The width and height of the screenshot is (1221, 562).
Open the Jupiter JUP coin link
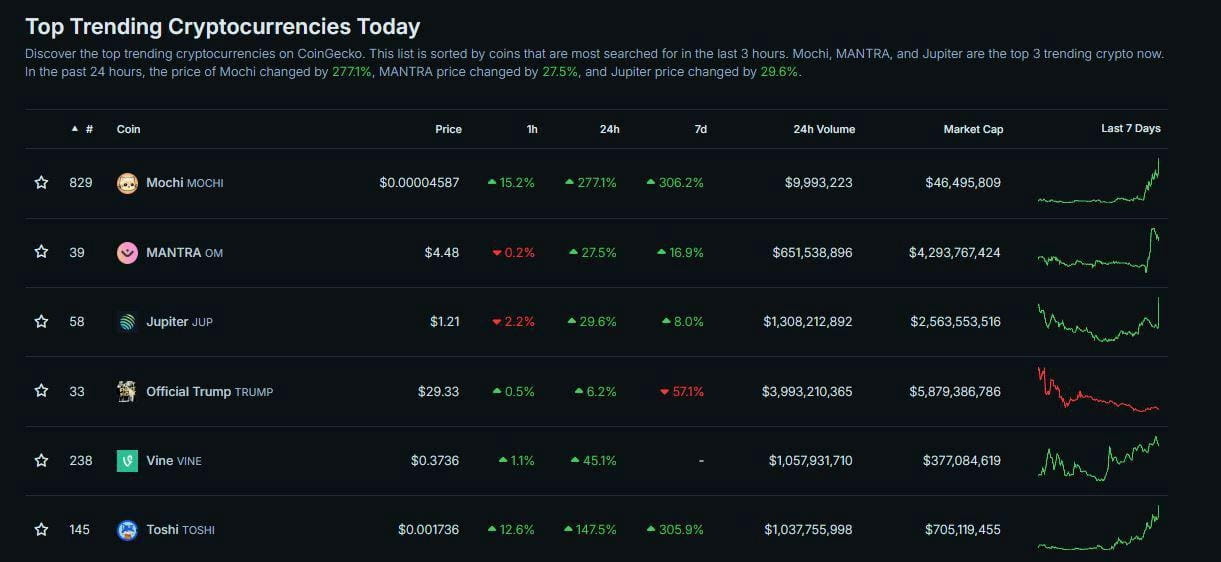click(179, 322)
